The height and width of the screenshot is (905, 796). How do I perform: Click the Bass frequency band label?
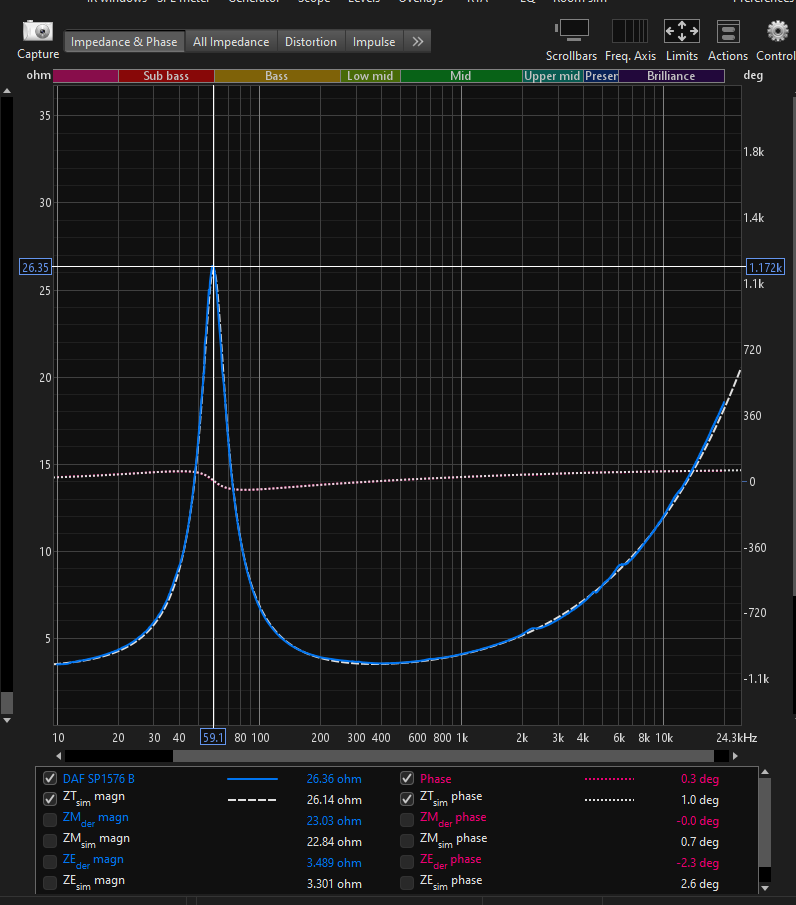277,76
